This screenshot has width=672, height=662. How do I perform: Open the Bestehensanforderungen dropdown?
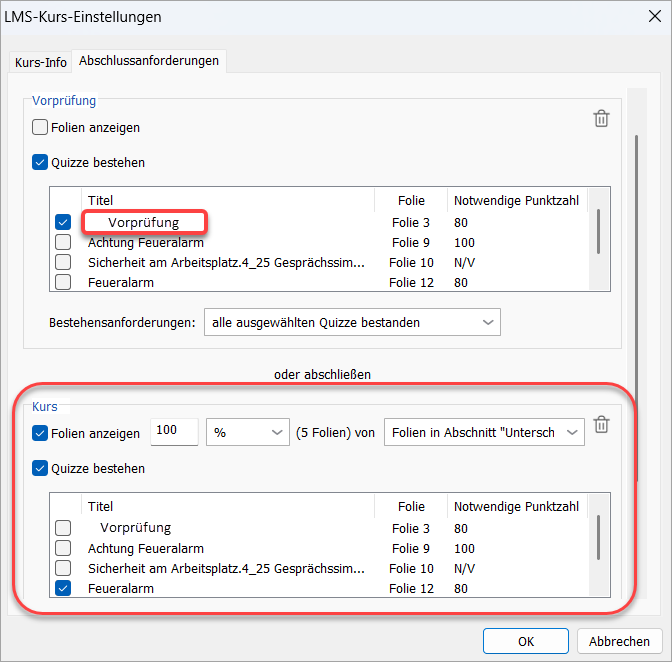click(x=351, y=322)
